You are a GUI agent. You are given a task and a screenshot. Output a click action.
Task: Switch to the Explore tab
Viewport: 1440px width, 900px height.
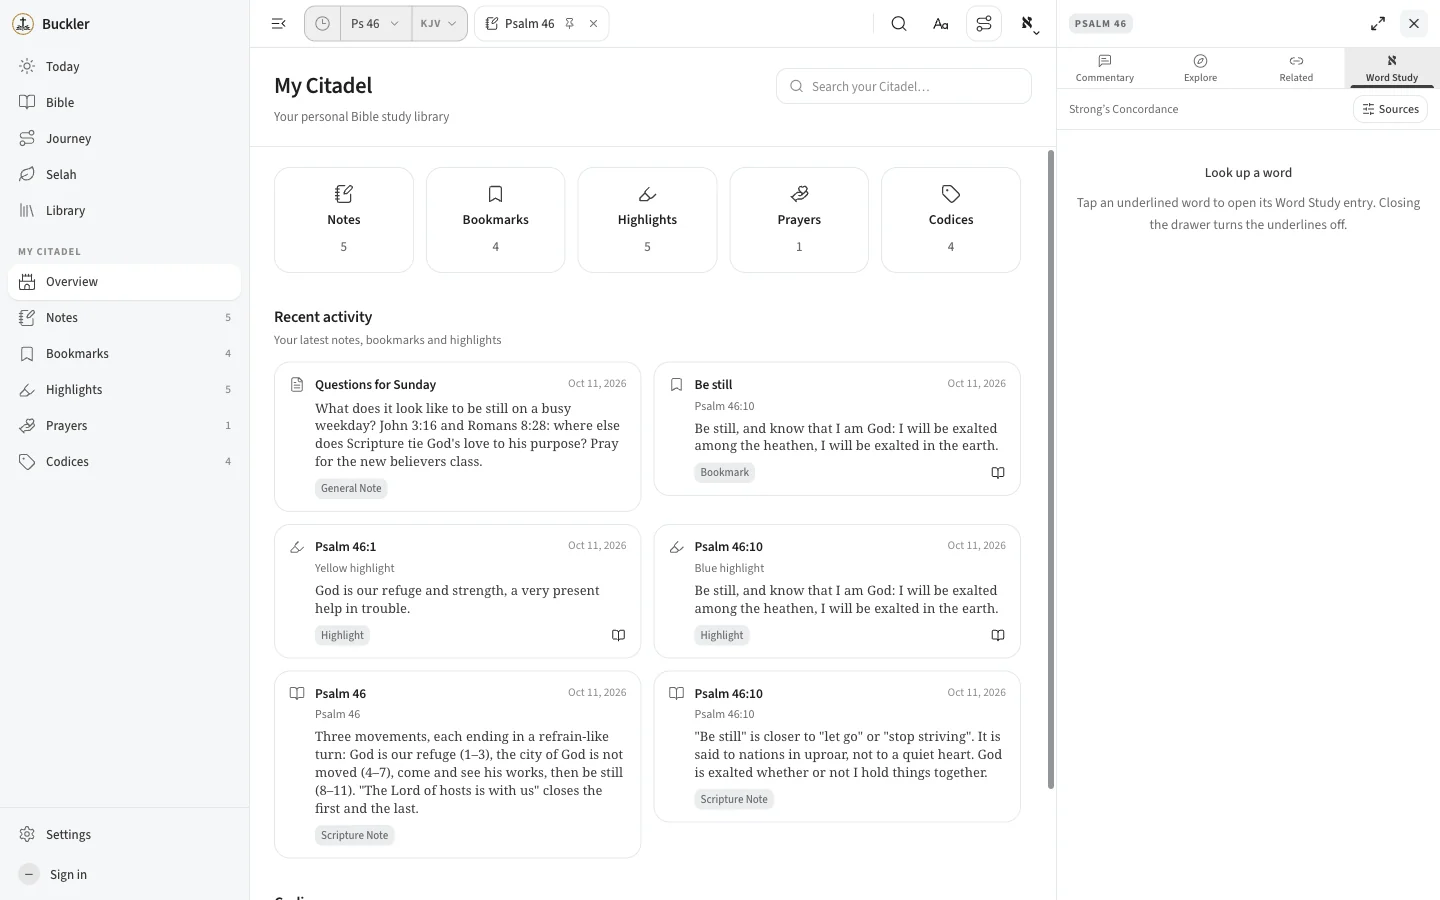(1200, 68)
